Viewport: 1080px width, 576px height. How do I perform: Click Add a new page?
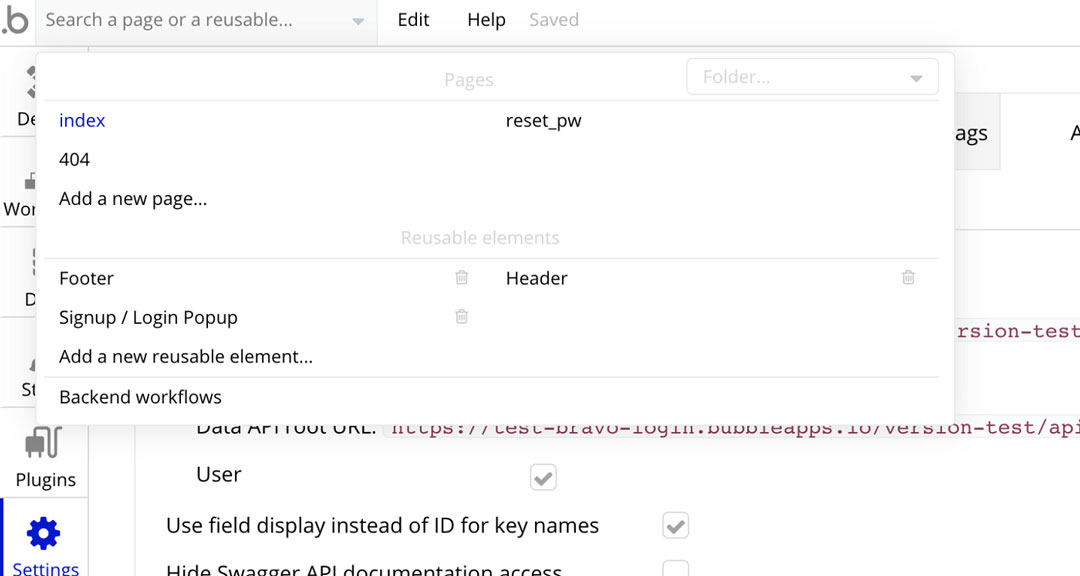tap(133, 199)
